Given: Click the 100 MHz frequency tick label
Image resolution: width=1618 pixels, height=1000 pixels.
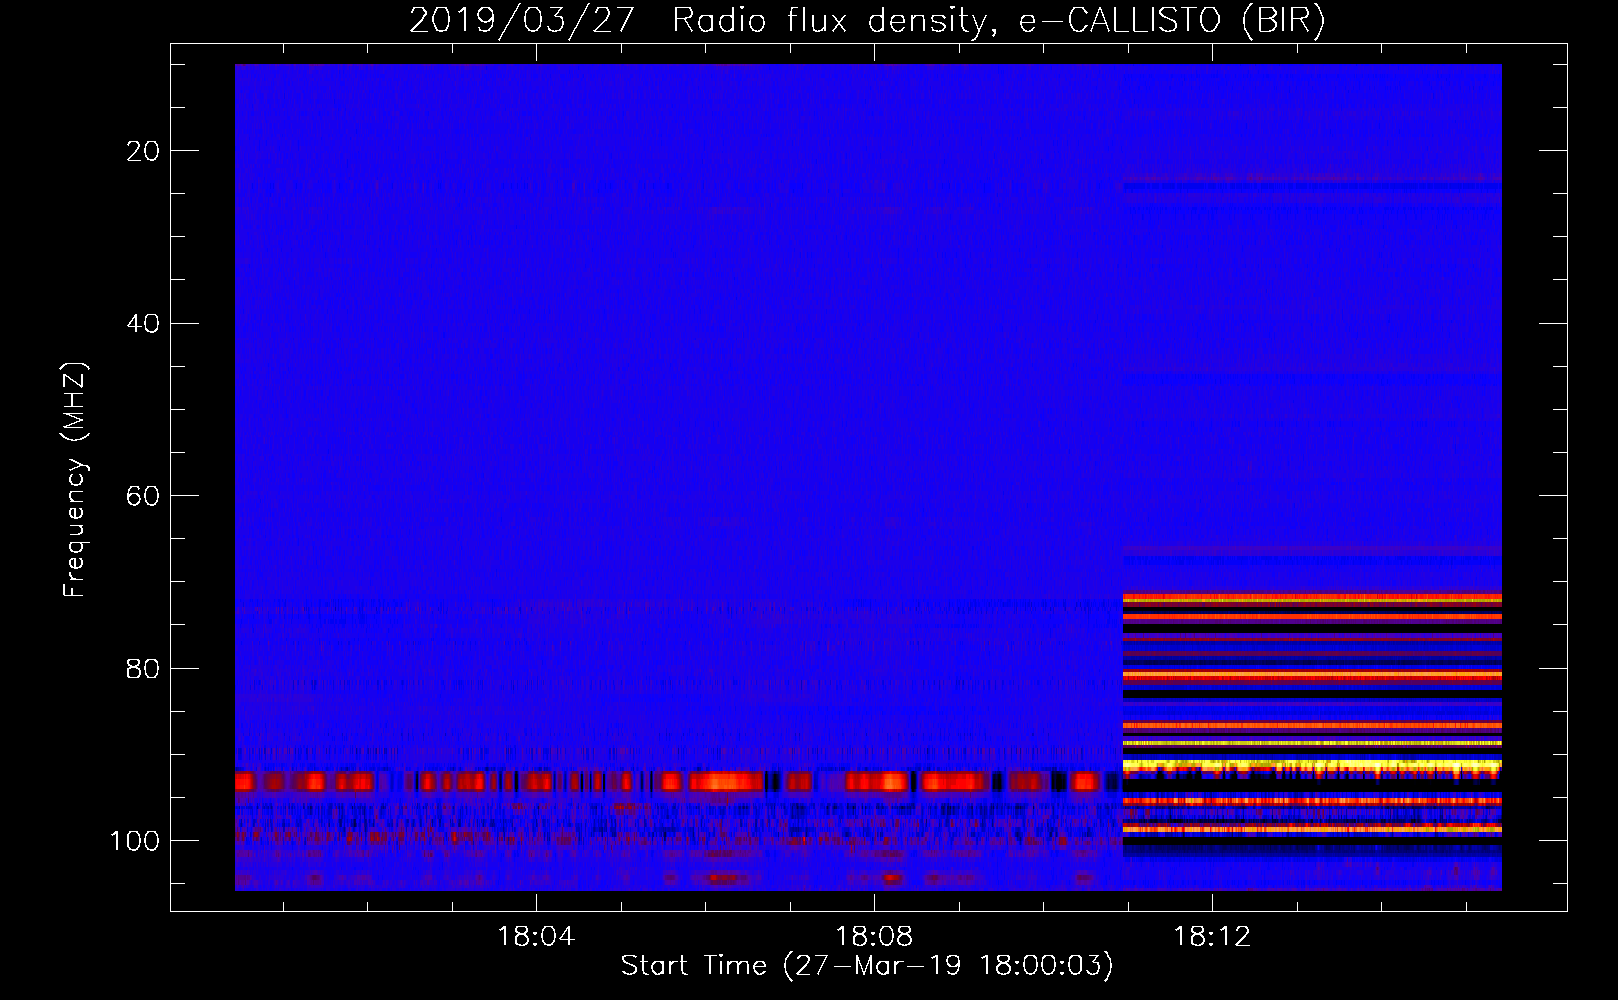Looking at the screenshot, I should [x=135, y=841].
